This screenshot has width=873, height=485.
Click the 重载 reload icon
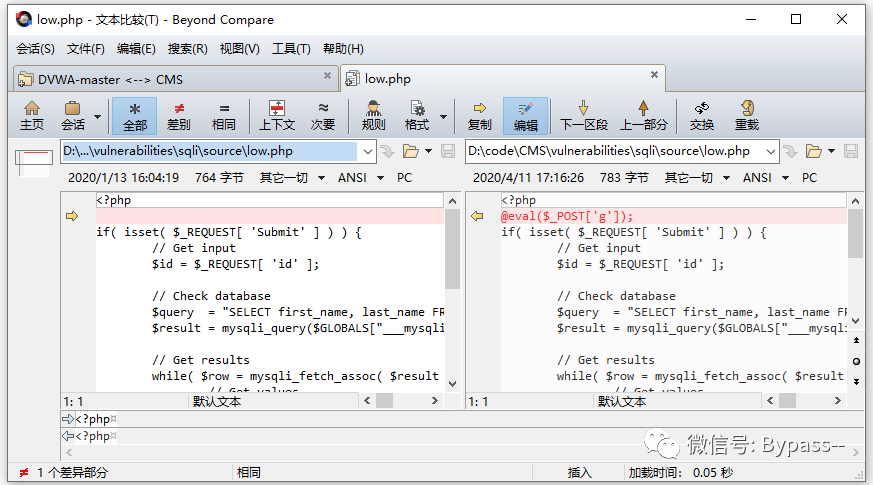coord(747,116)
